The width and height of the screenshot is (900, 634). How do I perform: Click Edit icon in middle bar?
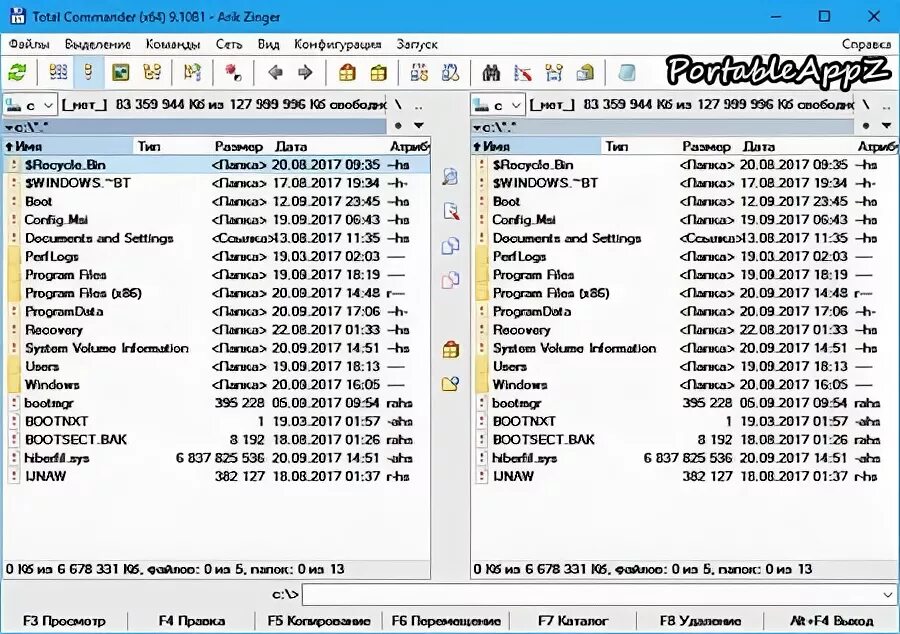point(451,211)
